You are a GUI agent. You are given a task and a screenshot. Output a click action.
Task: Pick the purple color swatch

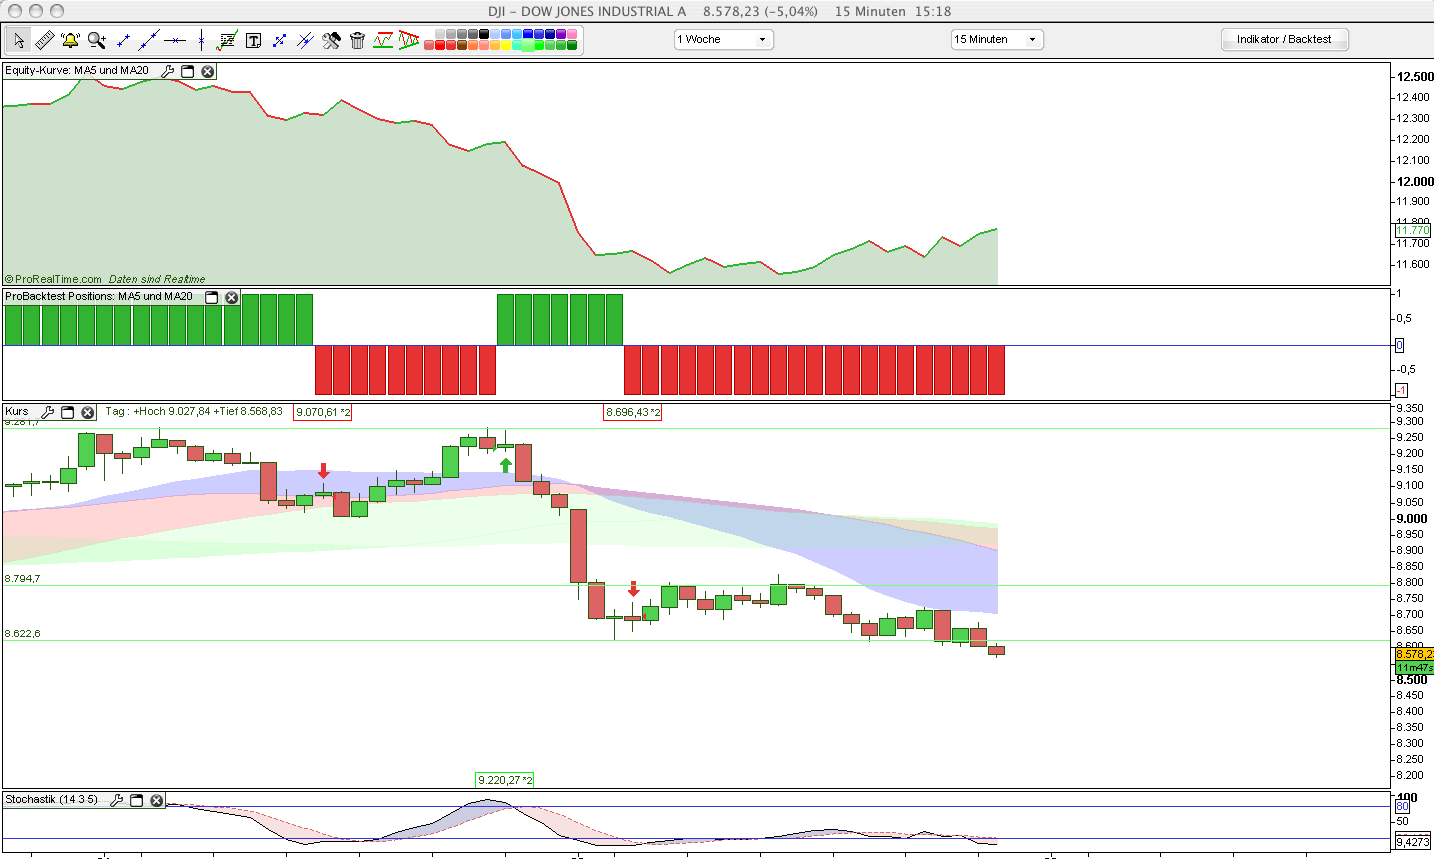coord(561,34)
